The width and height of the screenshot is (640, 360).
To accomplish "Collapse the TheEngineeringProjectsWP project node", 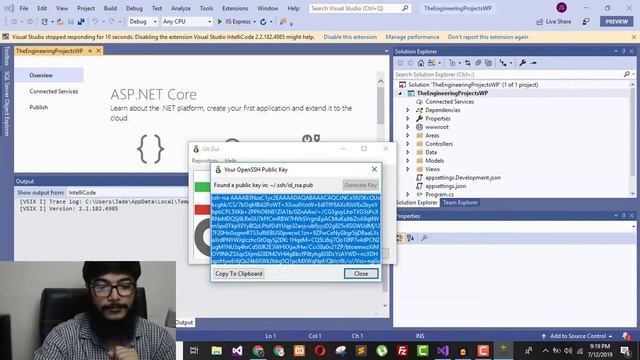I will point(400,93).
